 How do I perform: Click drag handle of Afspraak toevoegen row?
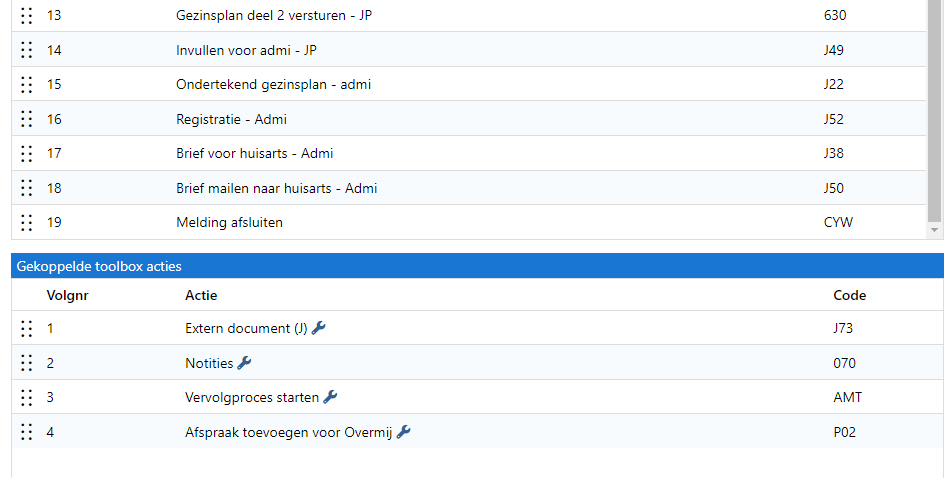27,432
